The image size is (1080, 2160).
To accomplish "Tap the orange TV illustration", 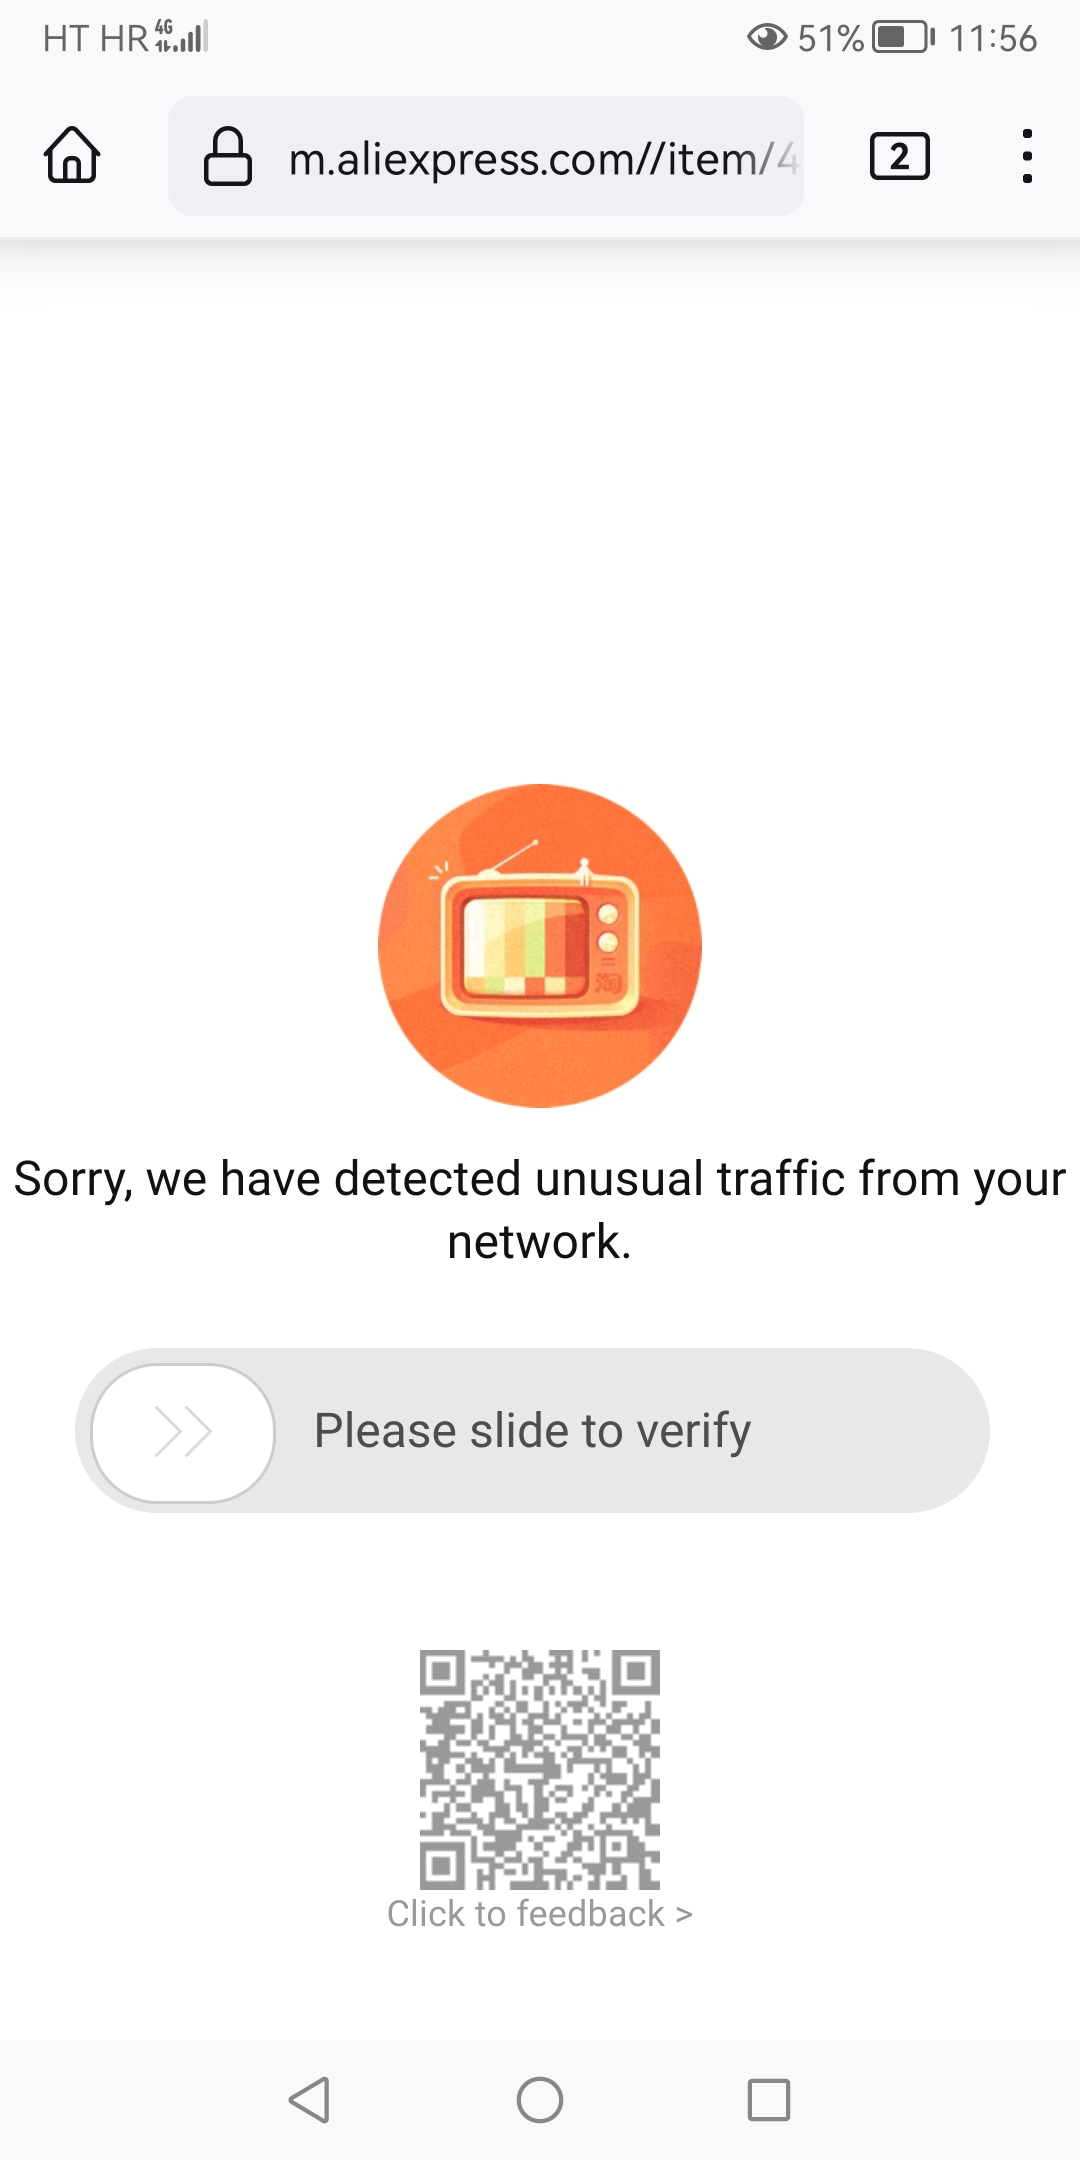I will click(540, 946).
